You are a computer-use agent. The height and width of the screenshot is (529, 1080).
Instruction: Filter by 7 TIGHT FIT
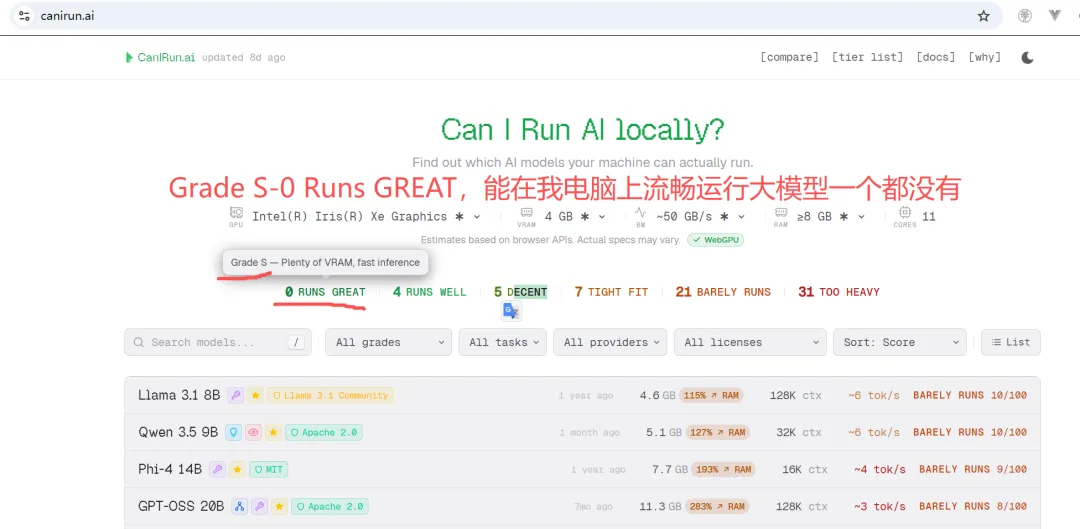pyautogui.click(x=611, y=292)
